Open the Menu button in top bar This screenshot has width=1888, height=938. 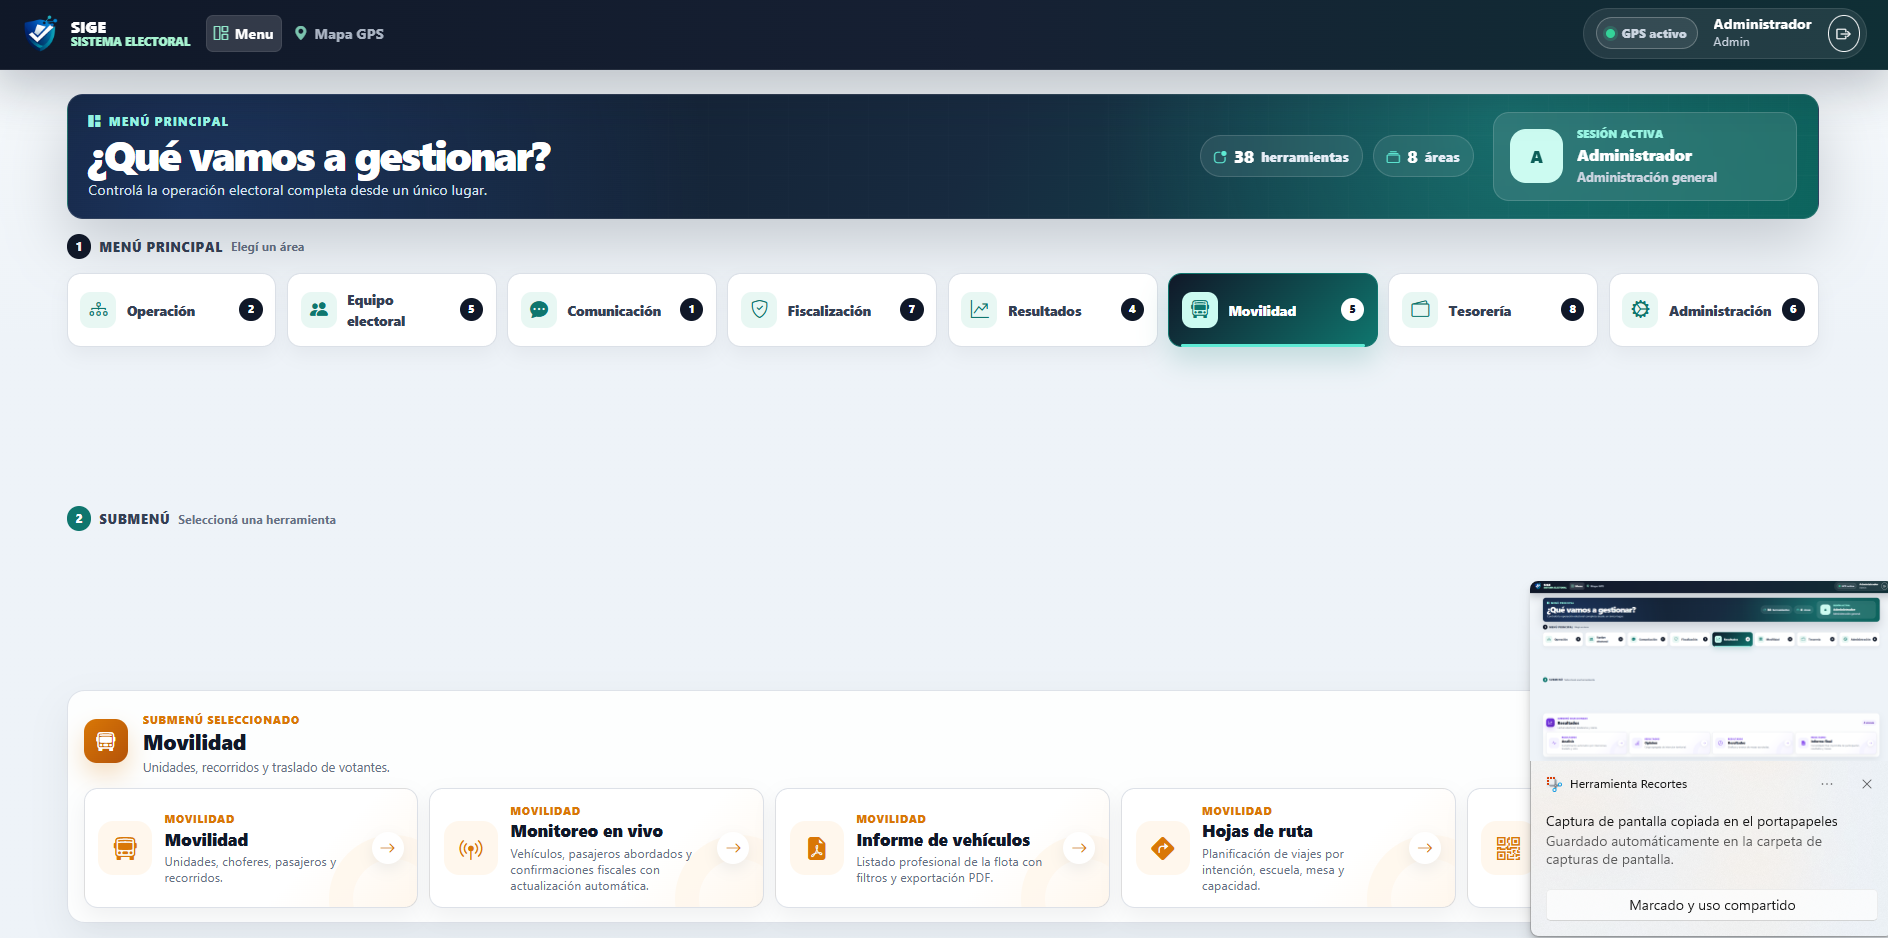(244, 34)
